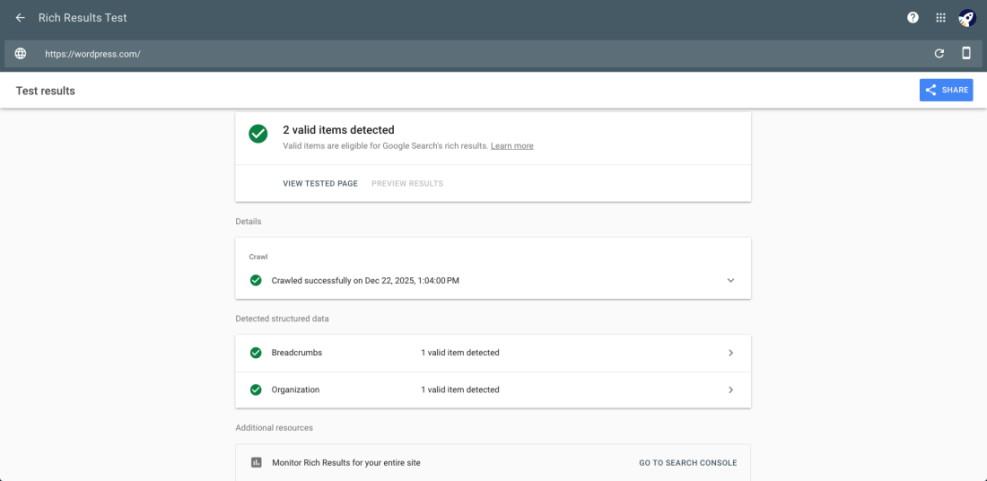
Task: Select the Preview Results tab
Action: 407,184
